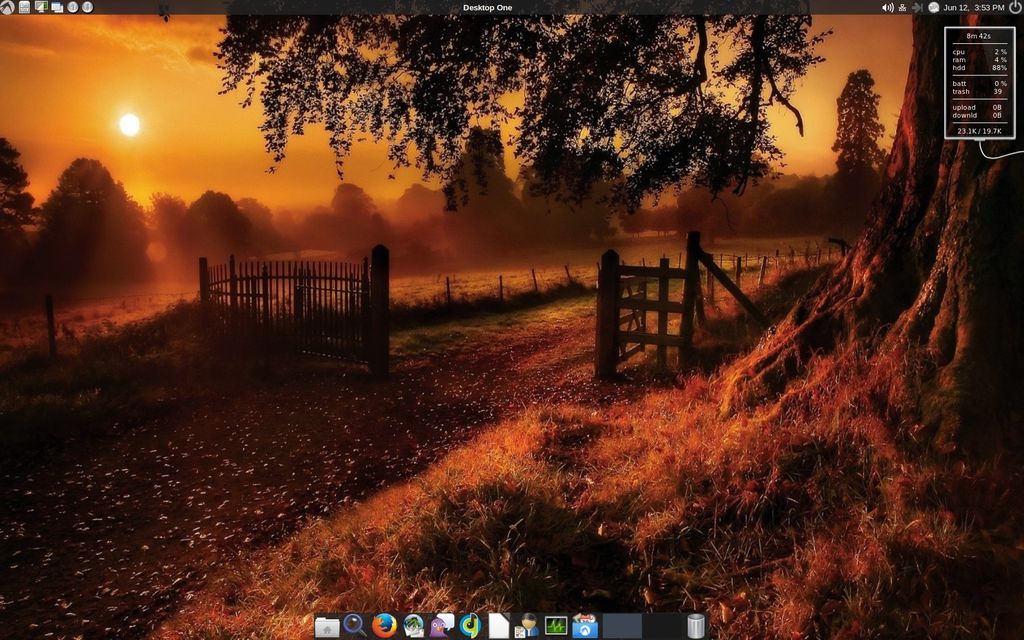The height and width of the screenshot is (640, 1024).
Task: Click the window list icon in top panel
Action: coord(57,8)
